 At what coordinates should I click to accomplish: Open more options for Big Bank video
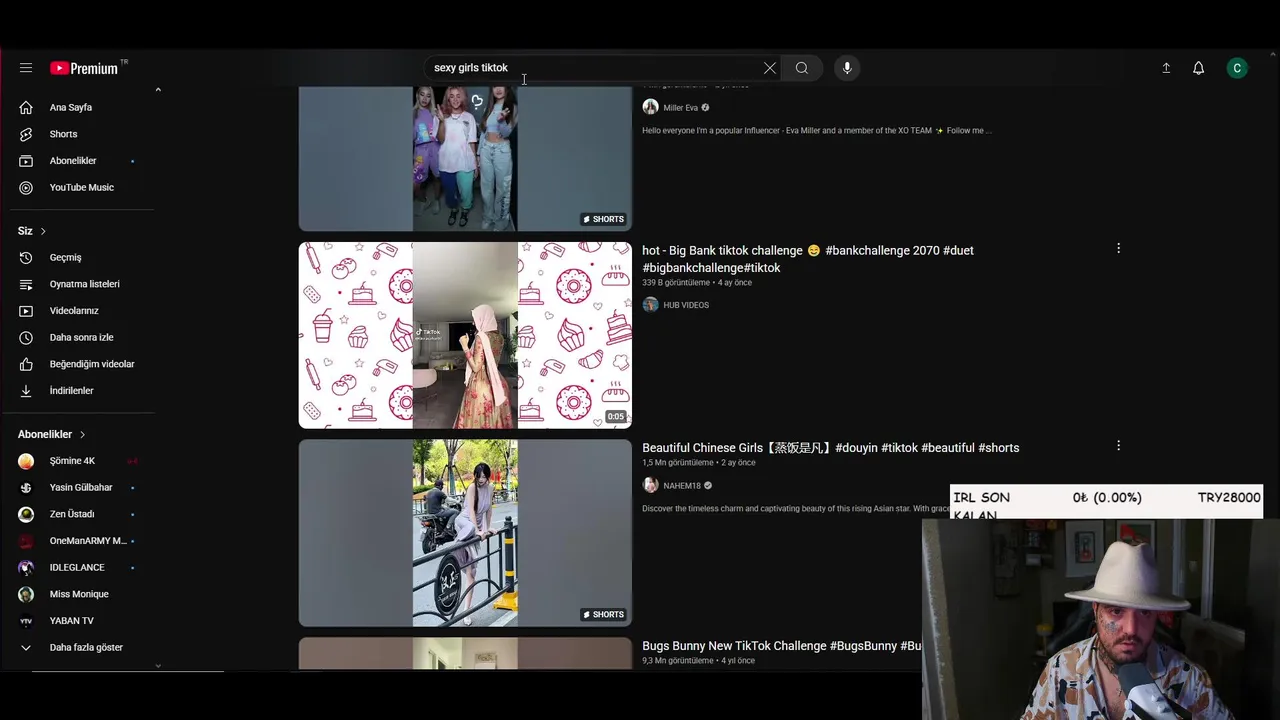[x=1118, y=248]
